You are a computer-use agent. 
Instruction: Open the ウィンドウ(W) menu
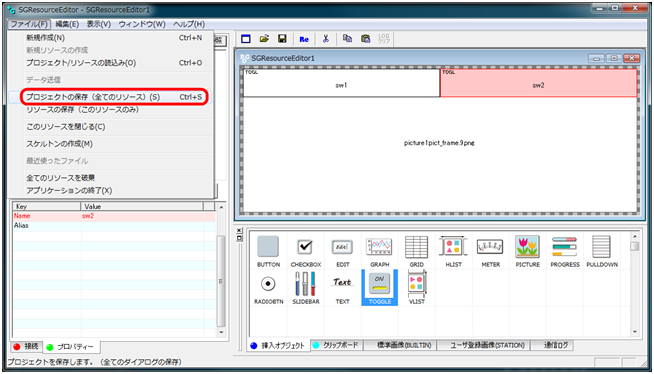142,24
